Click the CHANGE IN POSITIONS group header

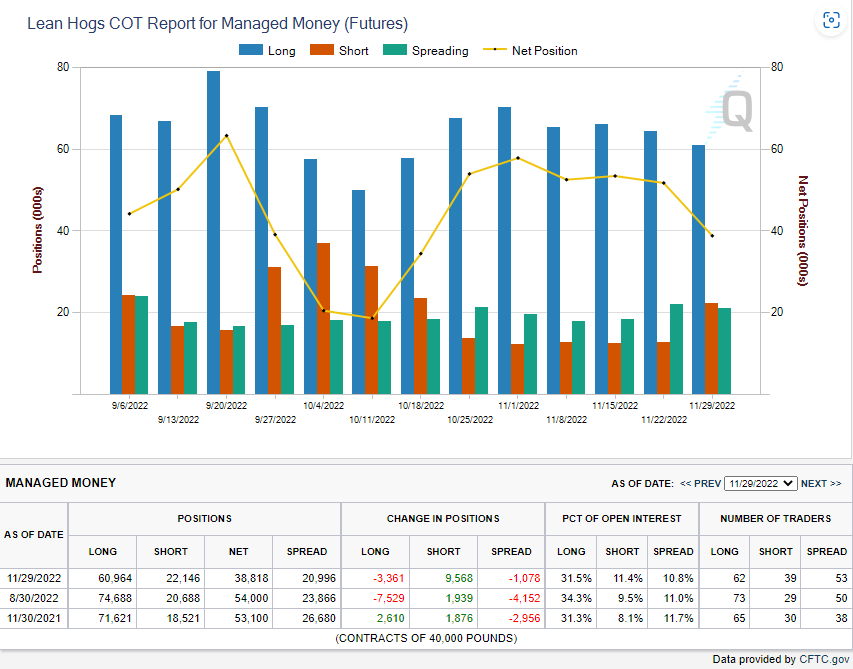pyautogui.click(x=443, y=519)
